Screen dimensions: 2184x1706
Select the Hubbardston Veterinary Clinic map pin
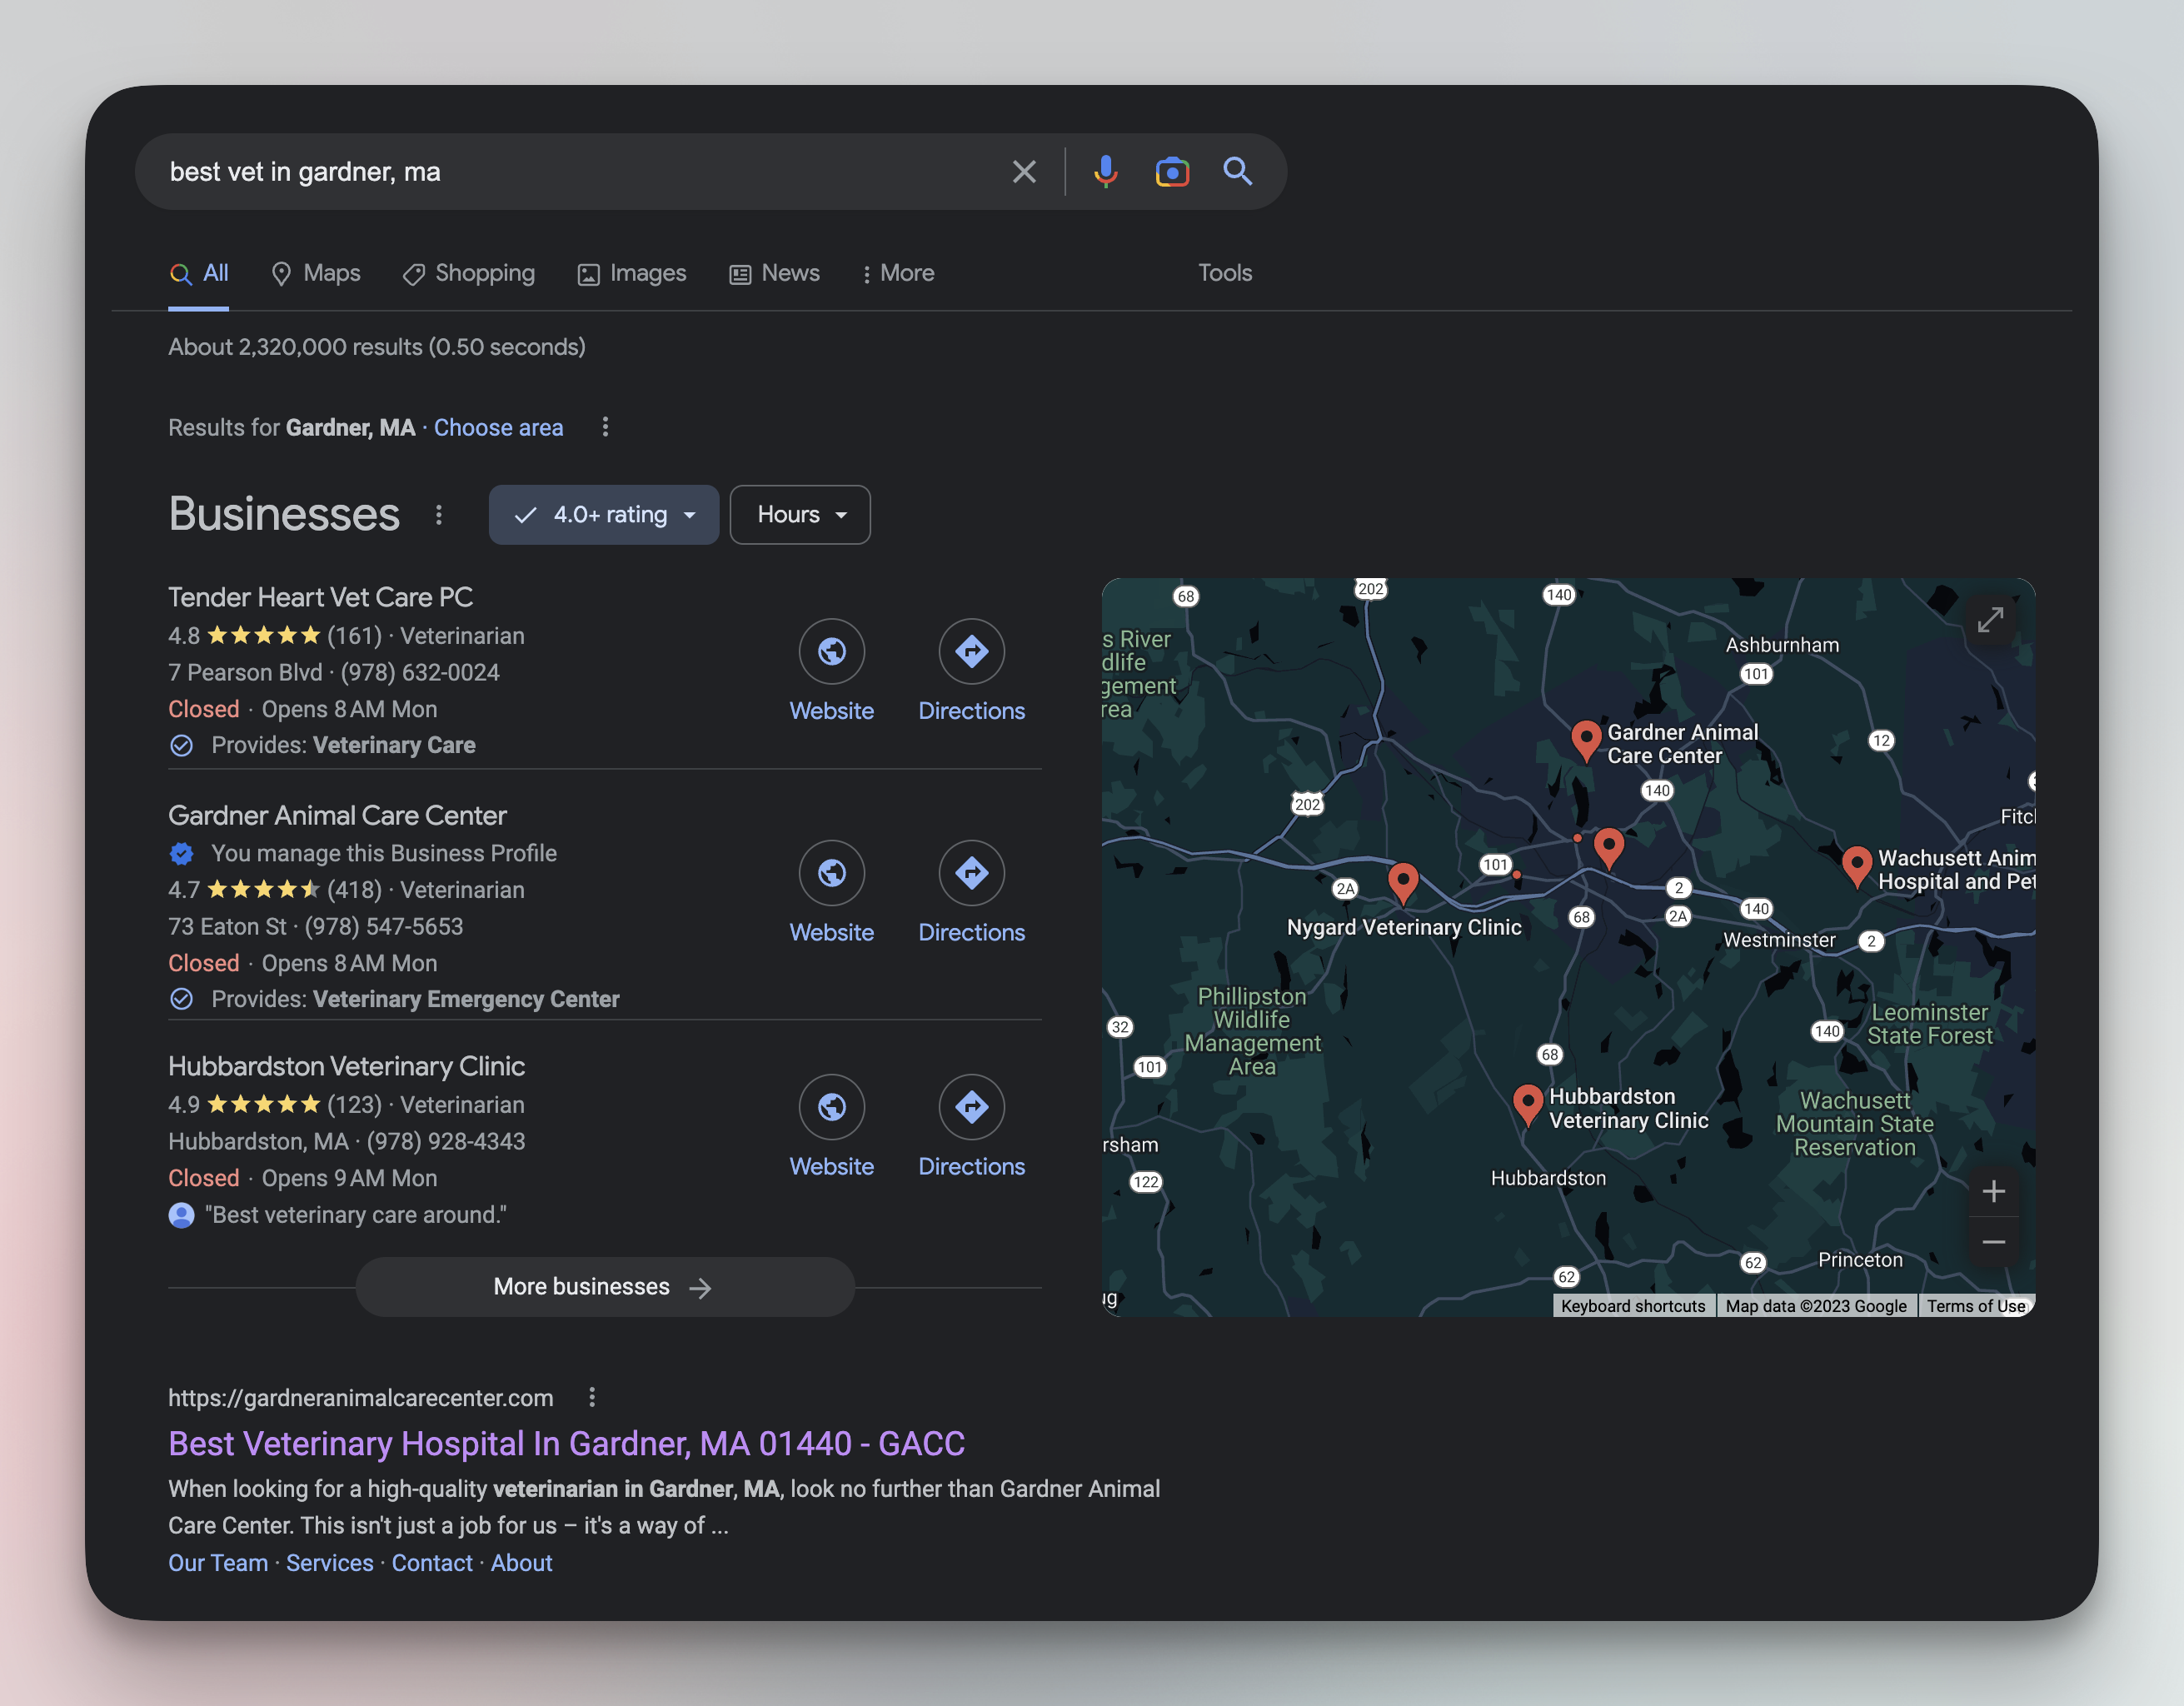(x=1527, y=1106)
